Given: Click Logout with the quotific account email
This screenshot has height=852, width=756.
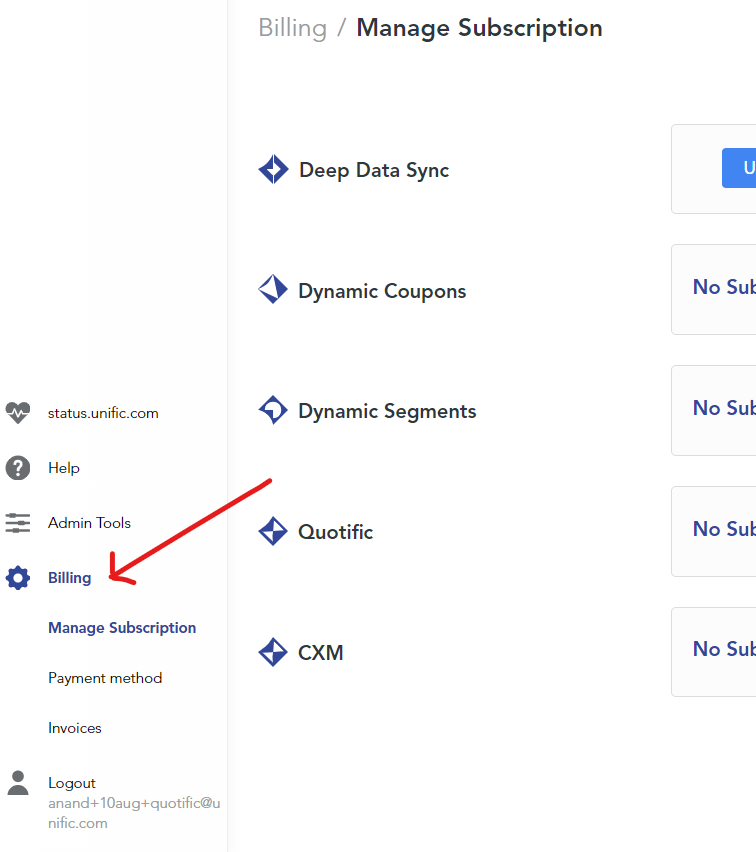Looking at the screenshot, I should [x=70, y=783].
